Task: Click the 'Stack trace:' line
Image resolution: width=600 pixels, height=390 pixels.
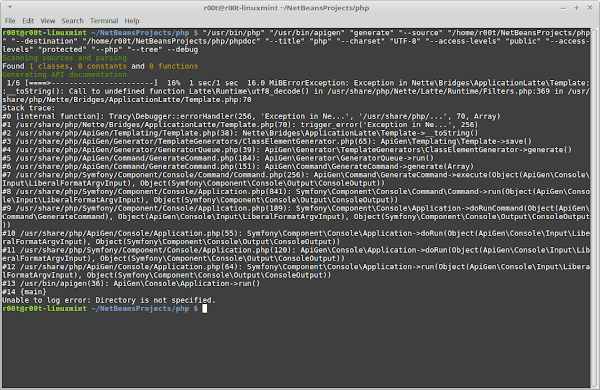Action: pyautogui.click(x=29, y=108)
